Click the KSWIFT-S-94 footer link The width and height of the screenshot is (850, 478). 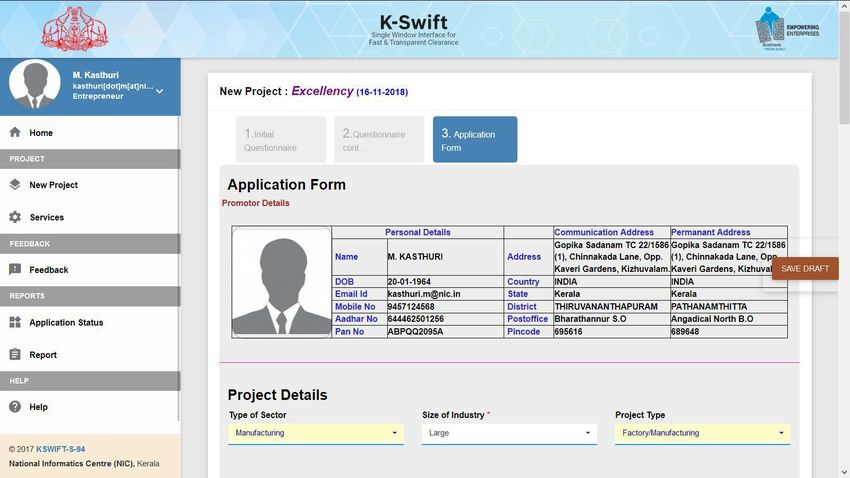click(x=61, y=449)
